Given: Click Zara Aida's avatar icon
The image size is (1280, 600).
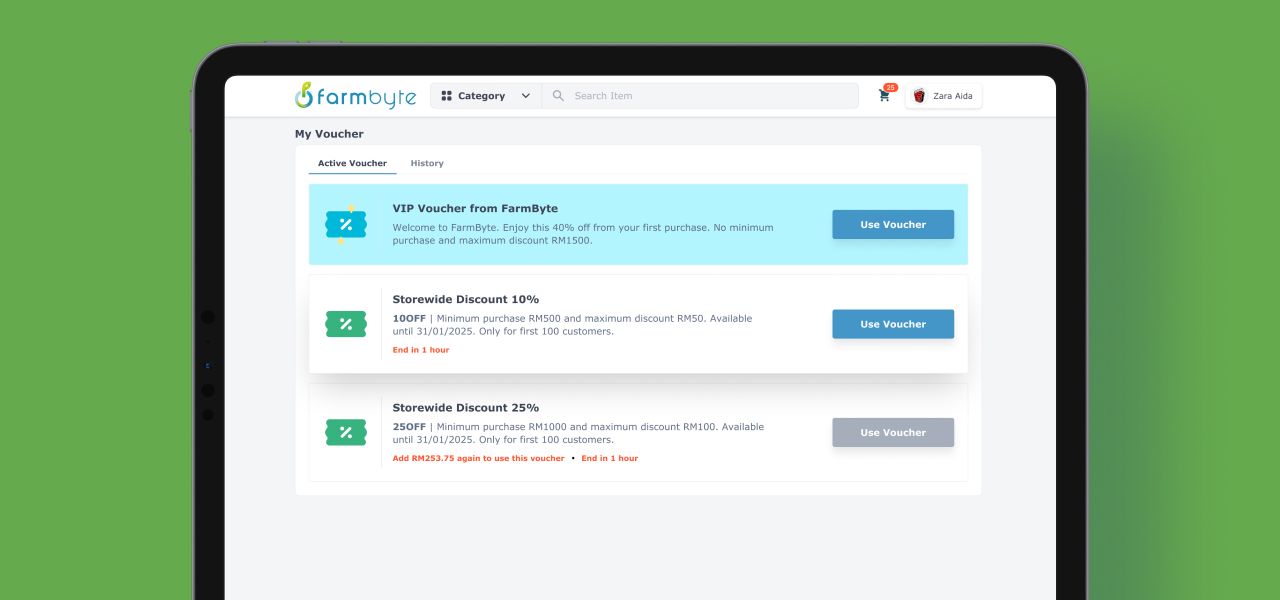Looking at the screenshot, I should click(919, 96).
